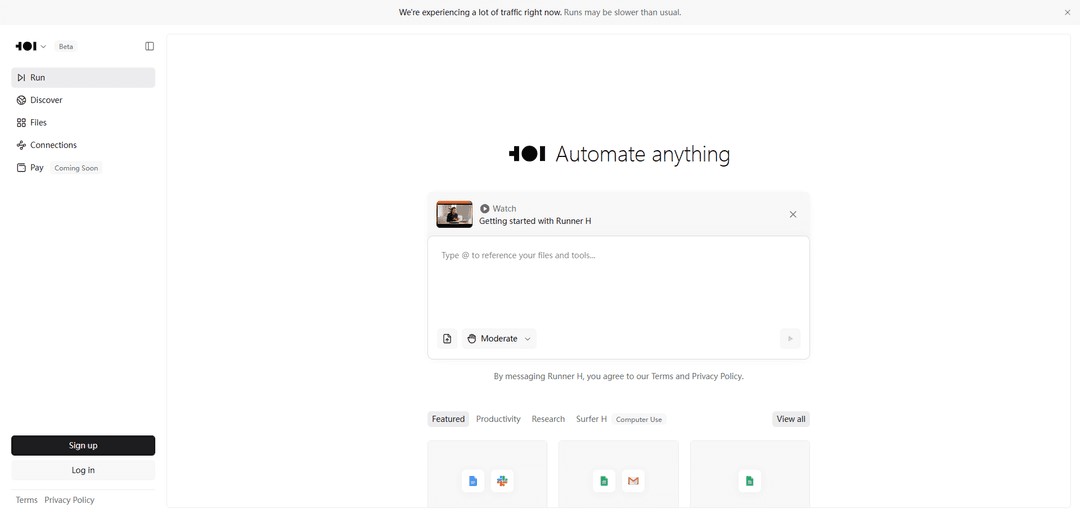This screenshot has height=517, width=1080.
Task: Click the H company logo in sidebar
Action: [x=25, y=46]
